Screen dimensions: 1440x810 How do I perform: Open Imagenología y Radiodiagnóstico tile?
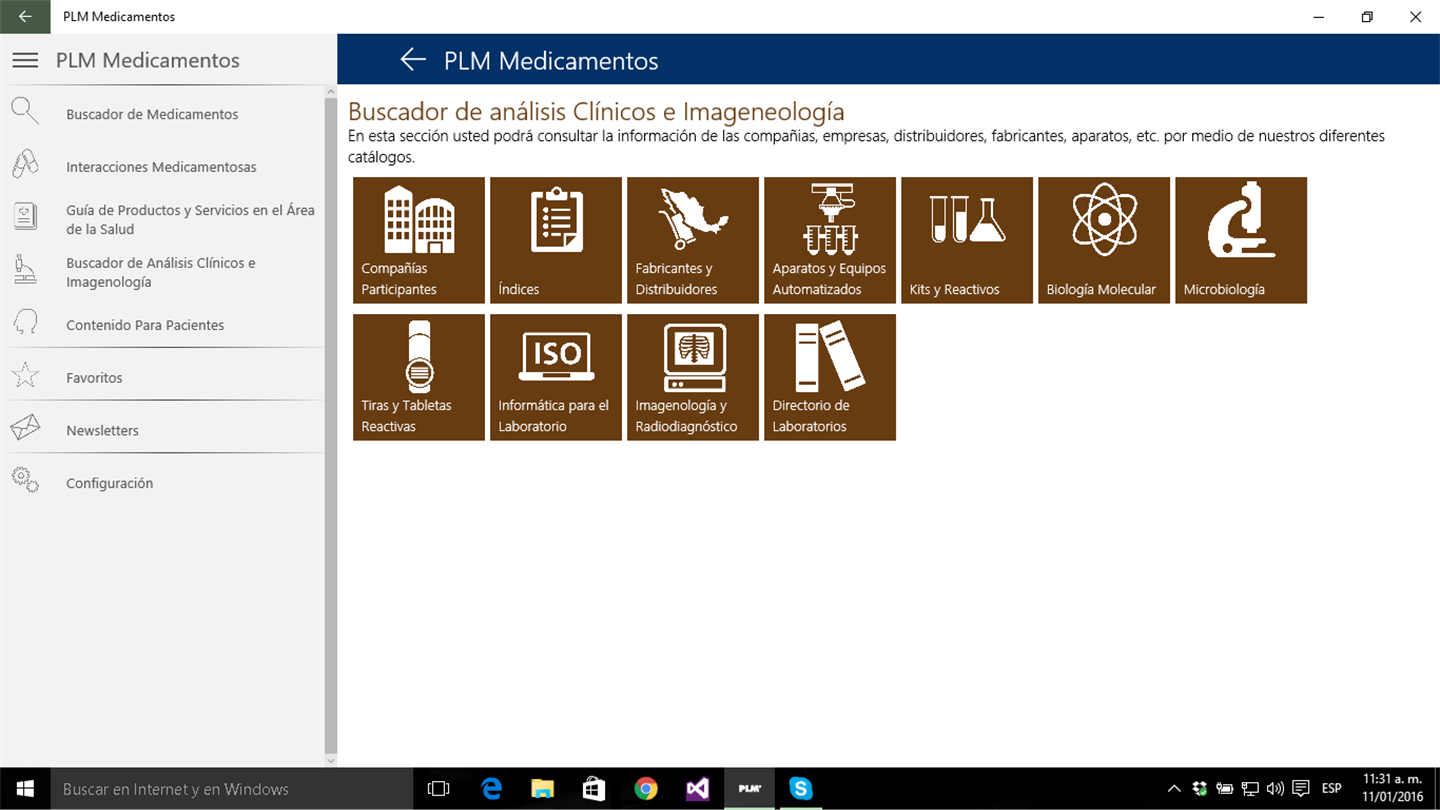tap(693, 377)
